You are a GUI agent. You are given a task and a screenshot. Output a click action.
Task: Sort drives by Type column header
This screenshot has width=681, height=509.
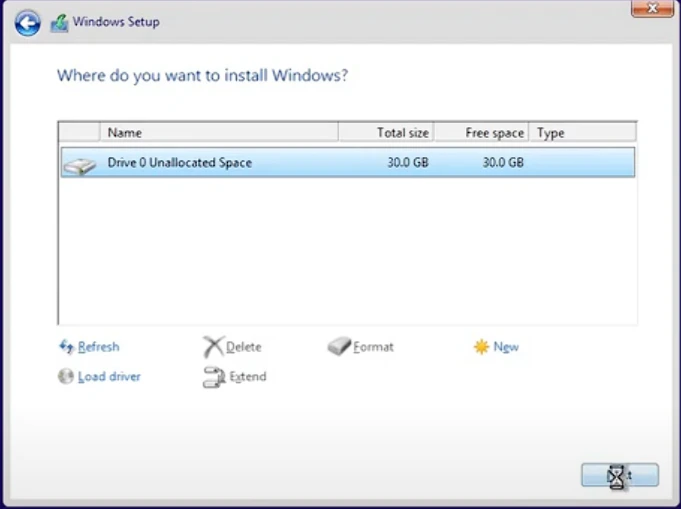(583, 132)
